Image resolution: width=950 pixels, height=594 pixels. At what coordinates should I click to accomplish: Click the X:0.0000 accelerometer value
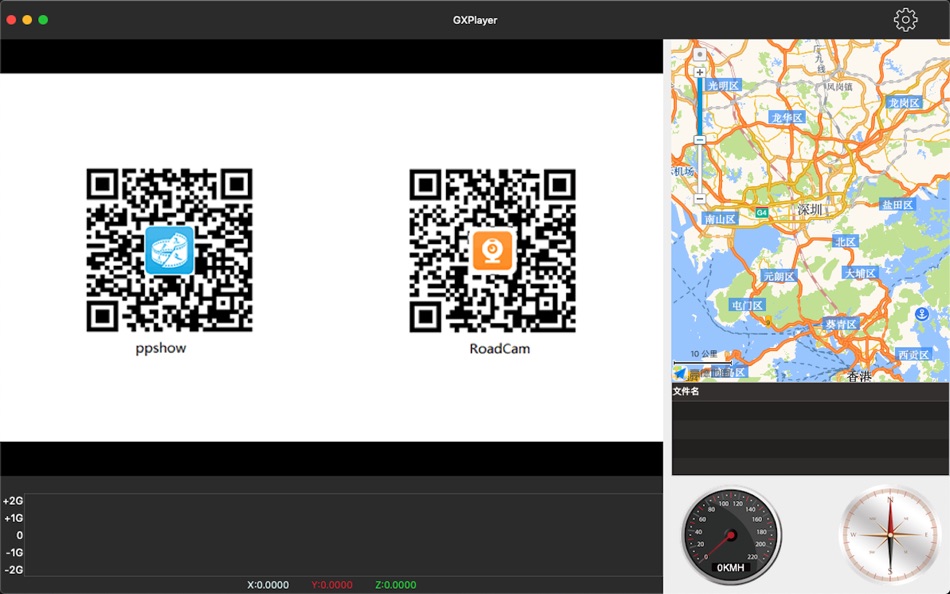[268, 585]
